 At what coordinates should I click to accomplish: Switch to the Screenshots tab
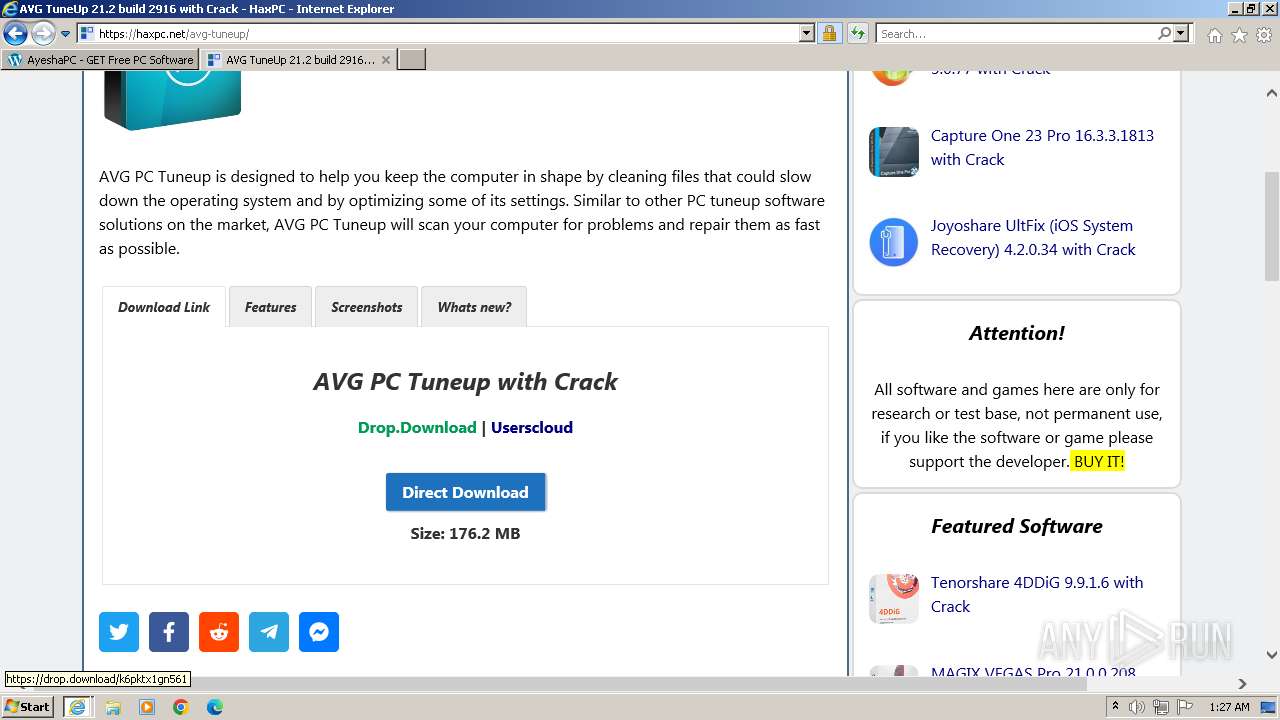(x=367, y=307)
